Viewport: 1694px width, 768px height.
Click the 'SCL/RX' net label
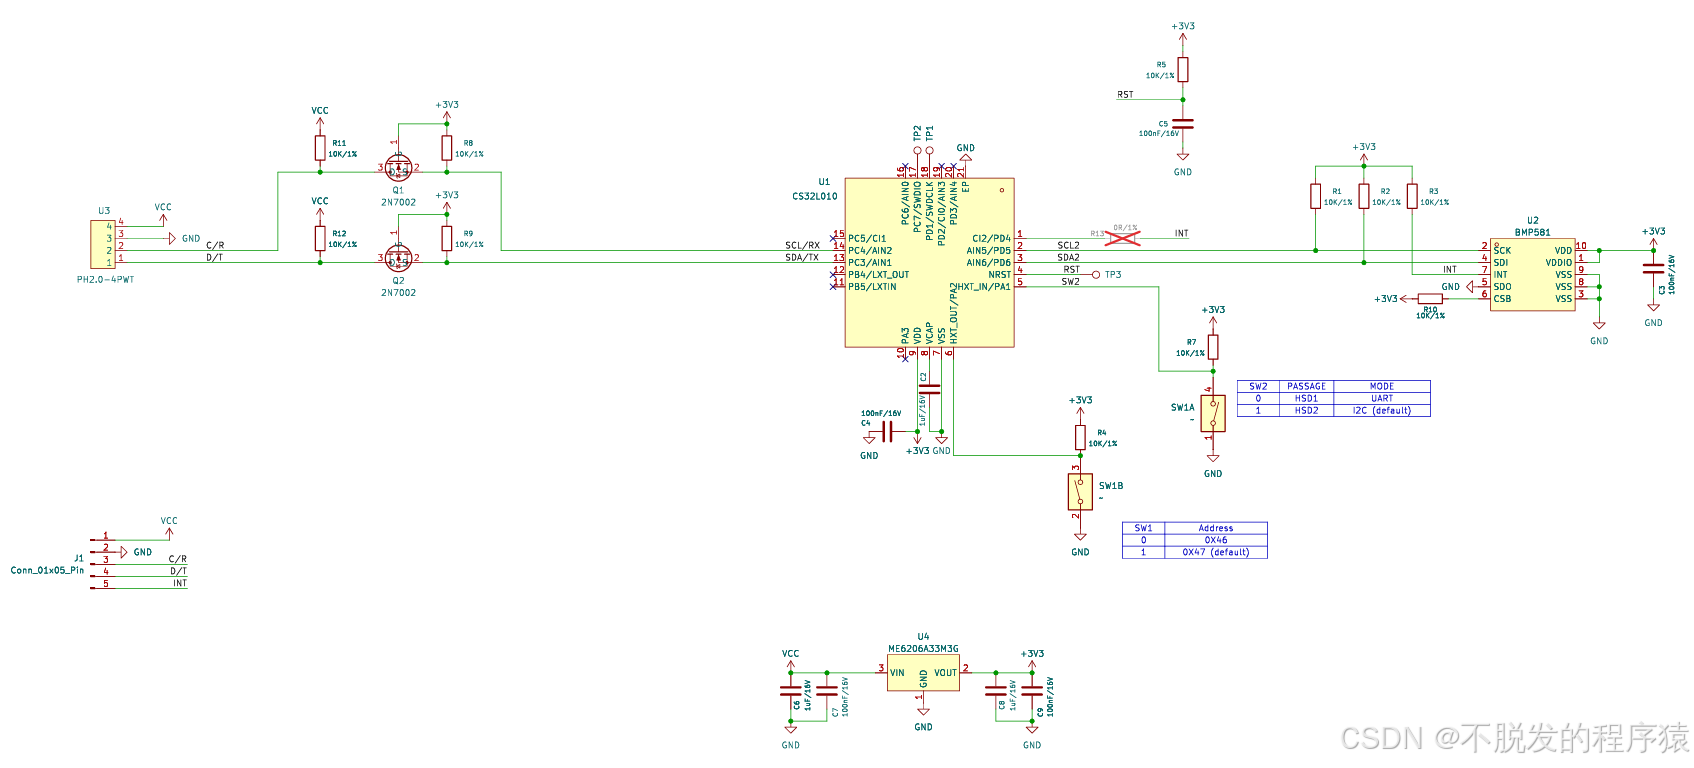802,245
